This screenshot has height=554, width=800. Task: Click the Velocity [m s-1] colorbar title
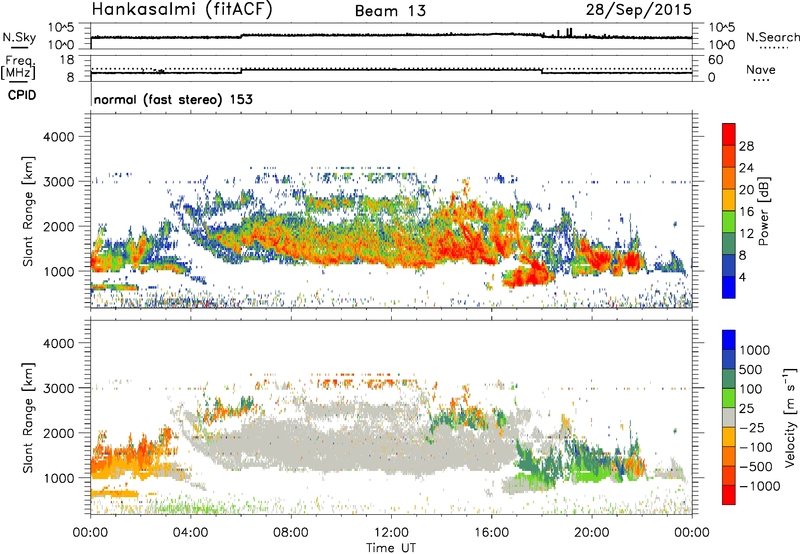(790, 418)
